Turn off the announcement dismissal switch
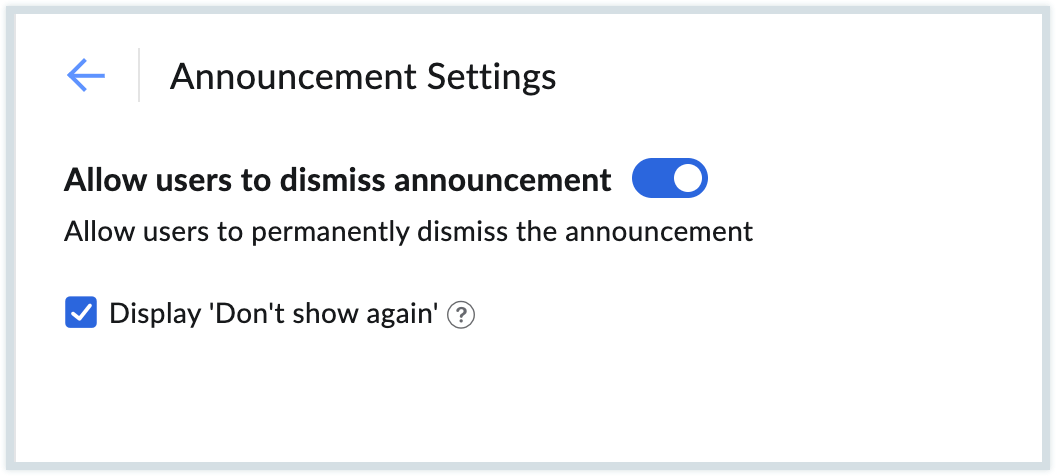Screen dimensions: 1056x476 (x=669, y=178)
